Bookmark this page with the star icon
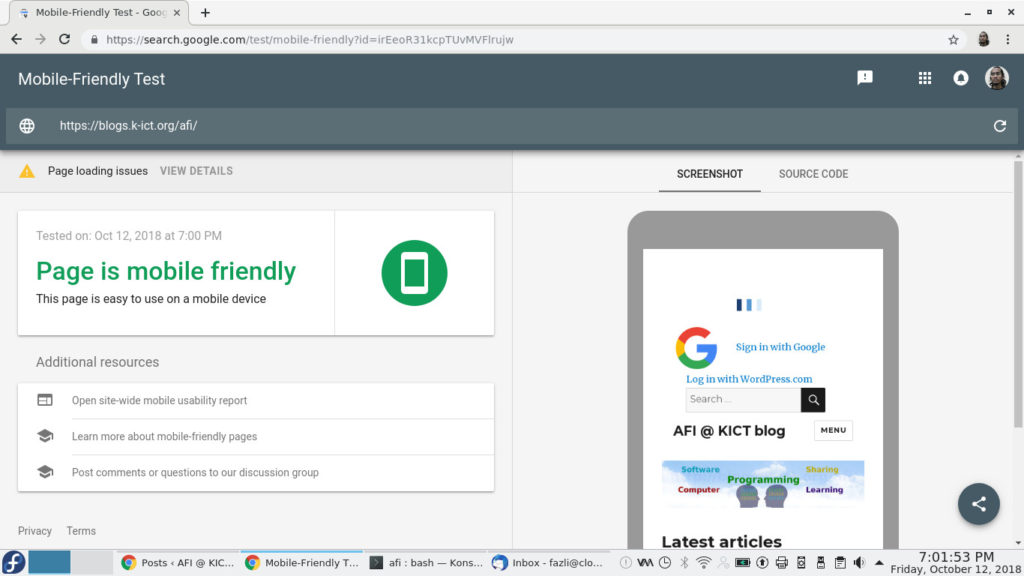This screenshot has width=1024, height=576. pyautogui.click(x=953, y=40)
